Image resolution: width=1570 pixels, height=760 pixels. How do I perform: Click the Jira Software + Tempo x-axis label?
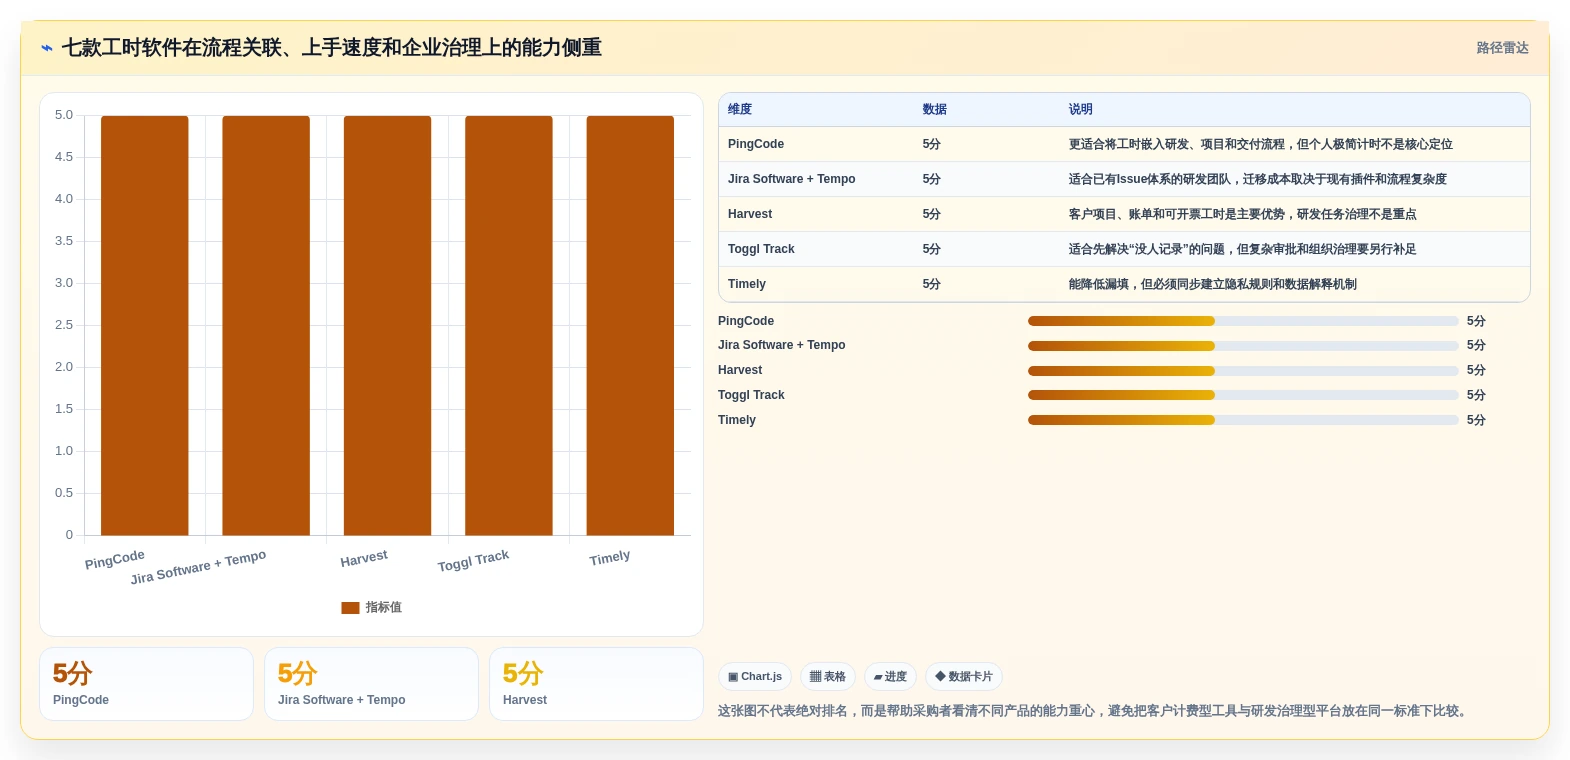pyautogui.click(x=198, y=567)
